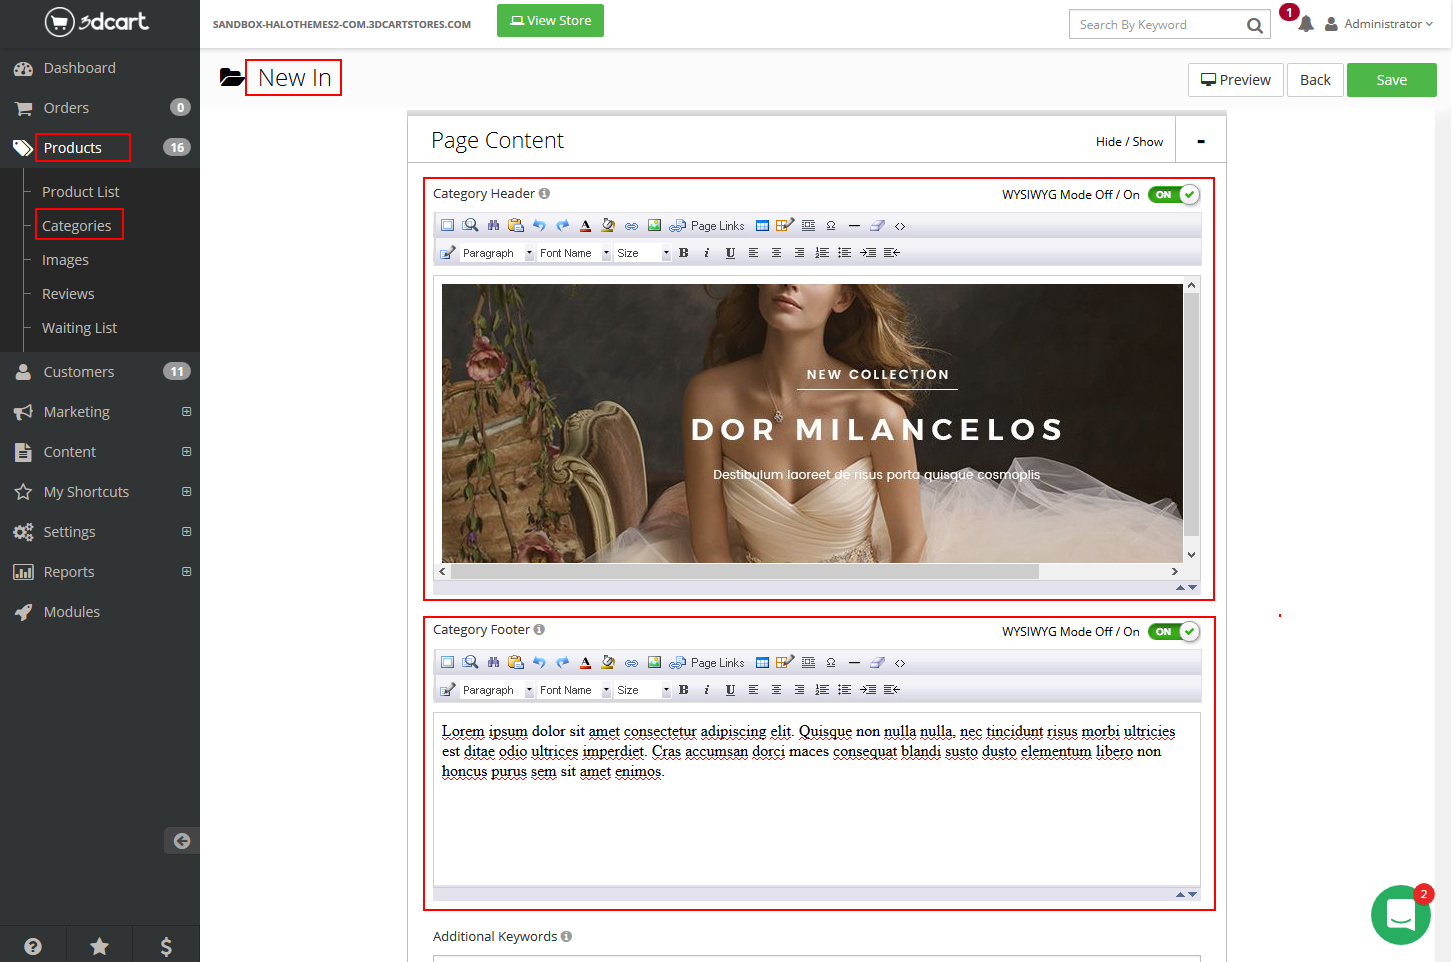Insert table in Category Footer editor
This screenshot has height=962, width=1453.
point(762,663)
